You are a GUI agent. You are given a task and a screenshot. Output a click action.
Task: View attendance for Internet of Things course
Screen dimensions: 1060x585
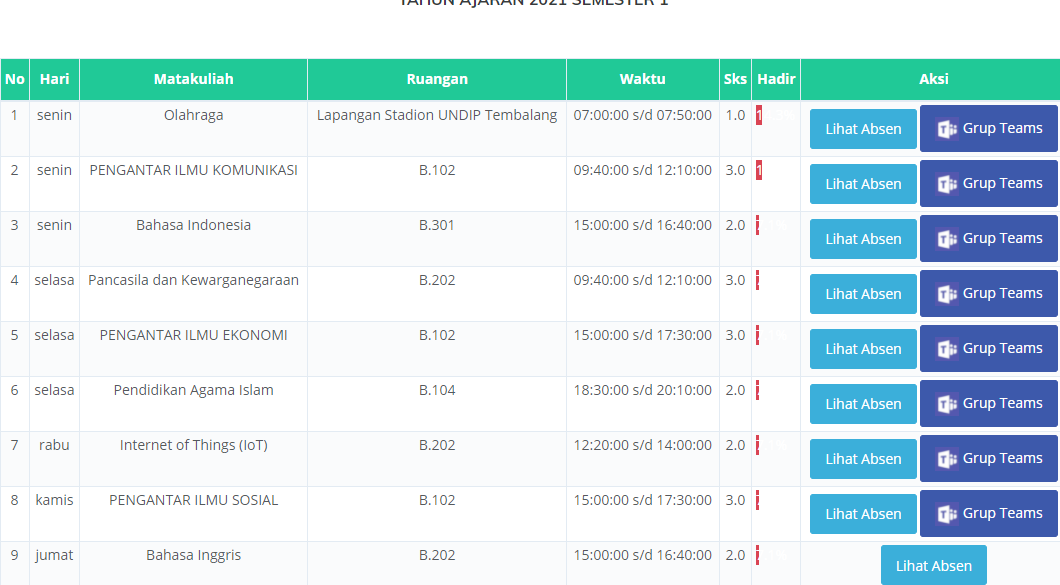click(x=863, y=459)
